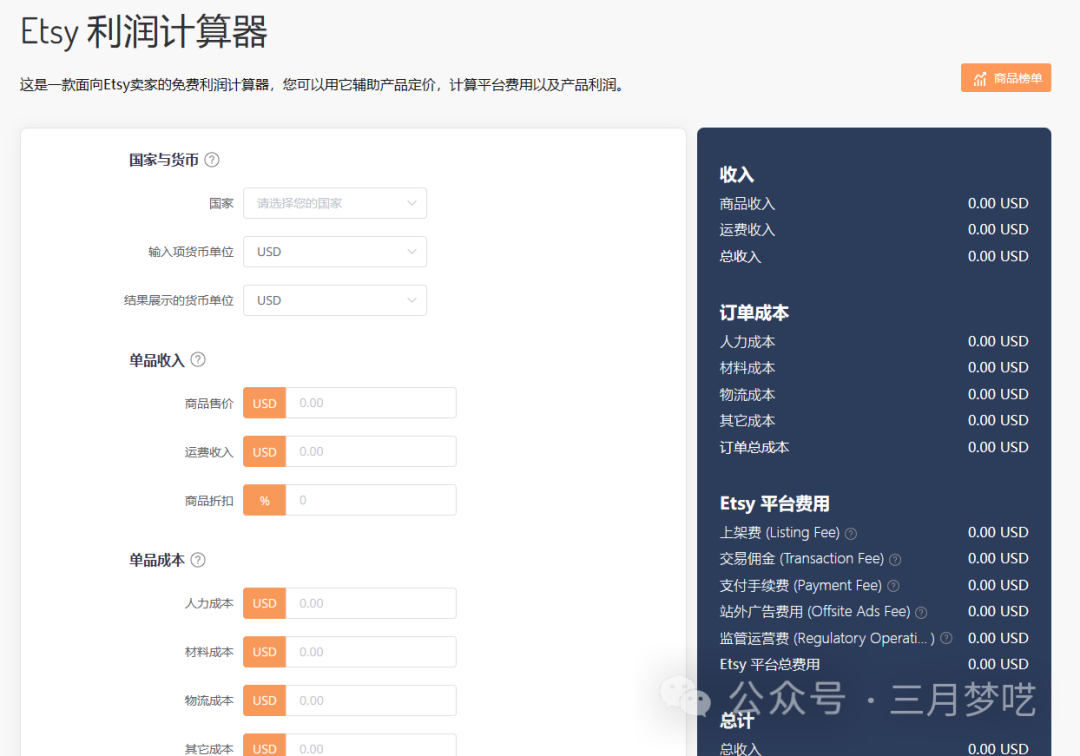Click the USD prefix on 材料成本
Image resolution: width=1080 pixels, height=756 pixels.
pos(264,652)
